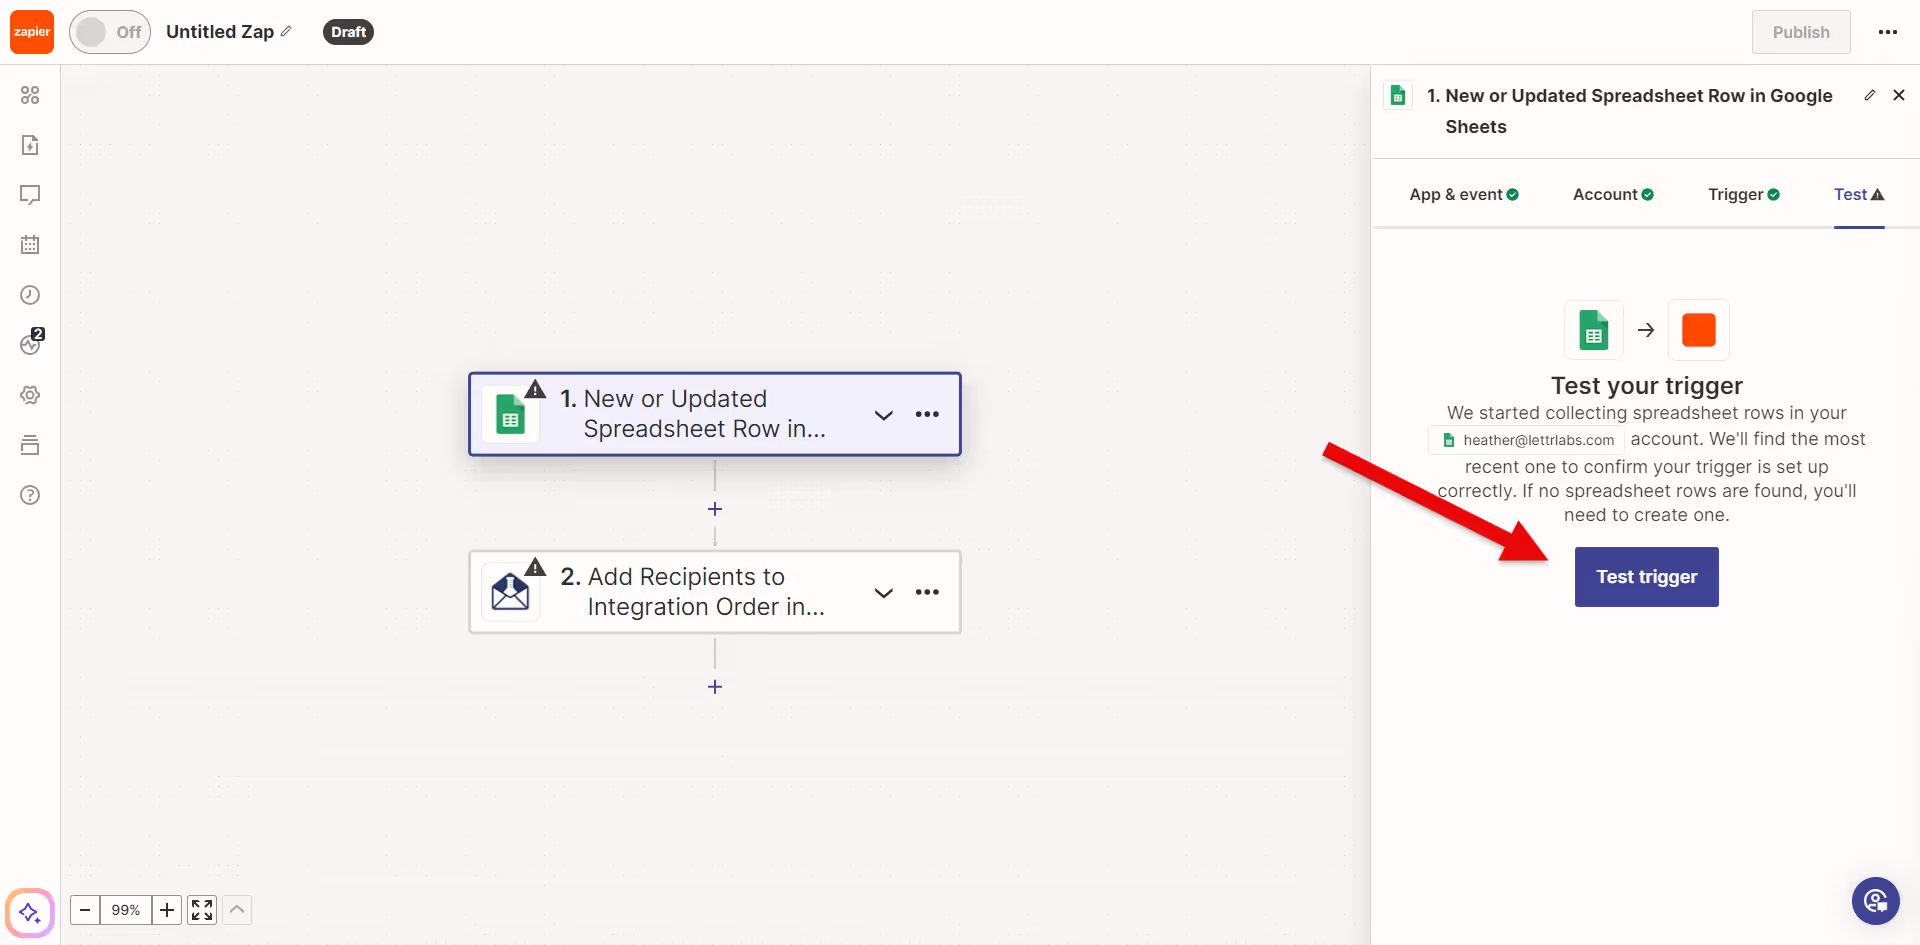Open step 1 three-dot menu

(927, 414)
